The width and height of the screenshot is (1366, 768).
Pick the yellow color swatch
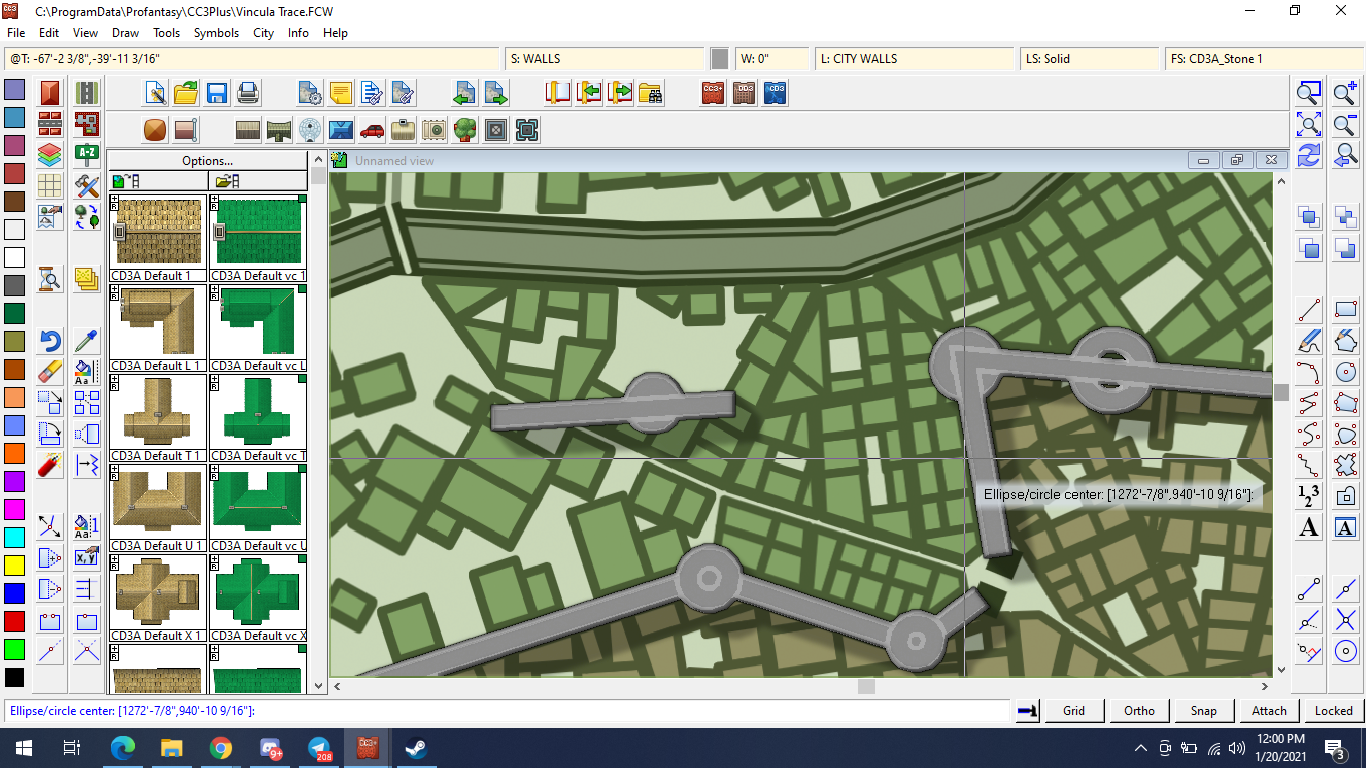pyautogui.click(x=14, y=565)
